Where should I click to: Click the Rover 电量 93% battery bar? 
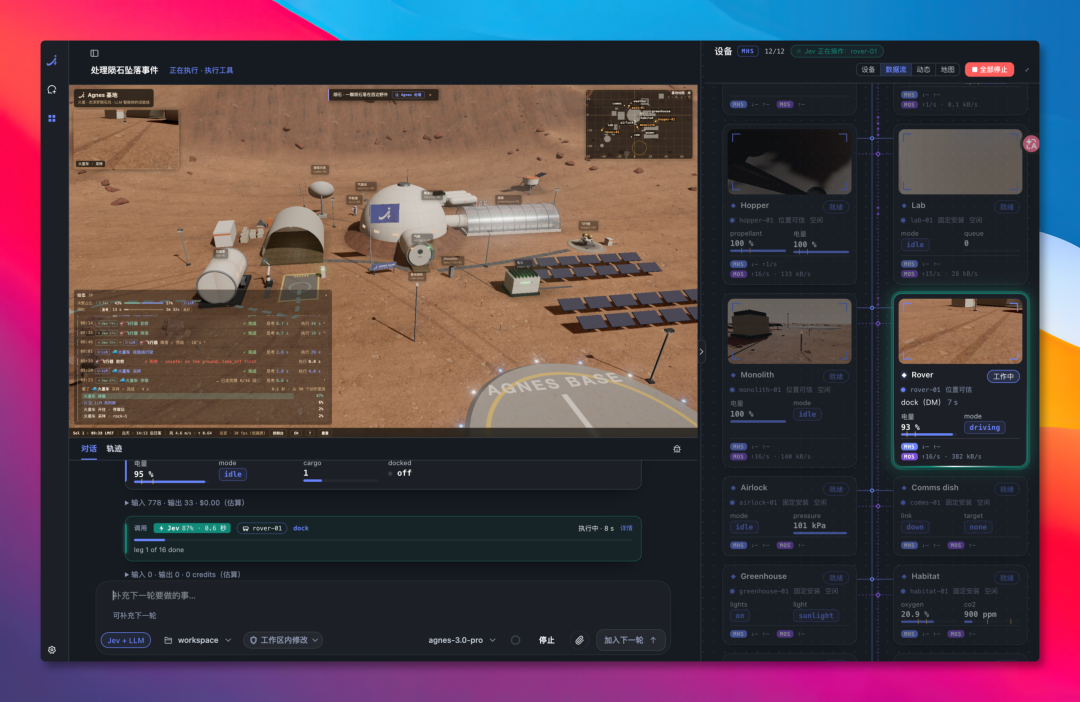927,435
